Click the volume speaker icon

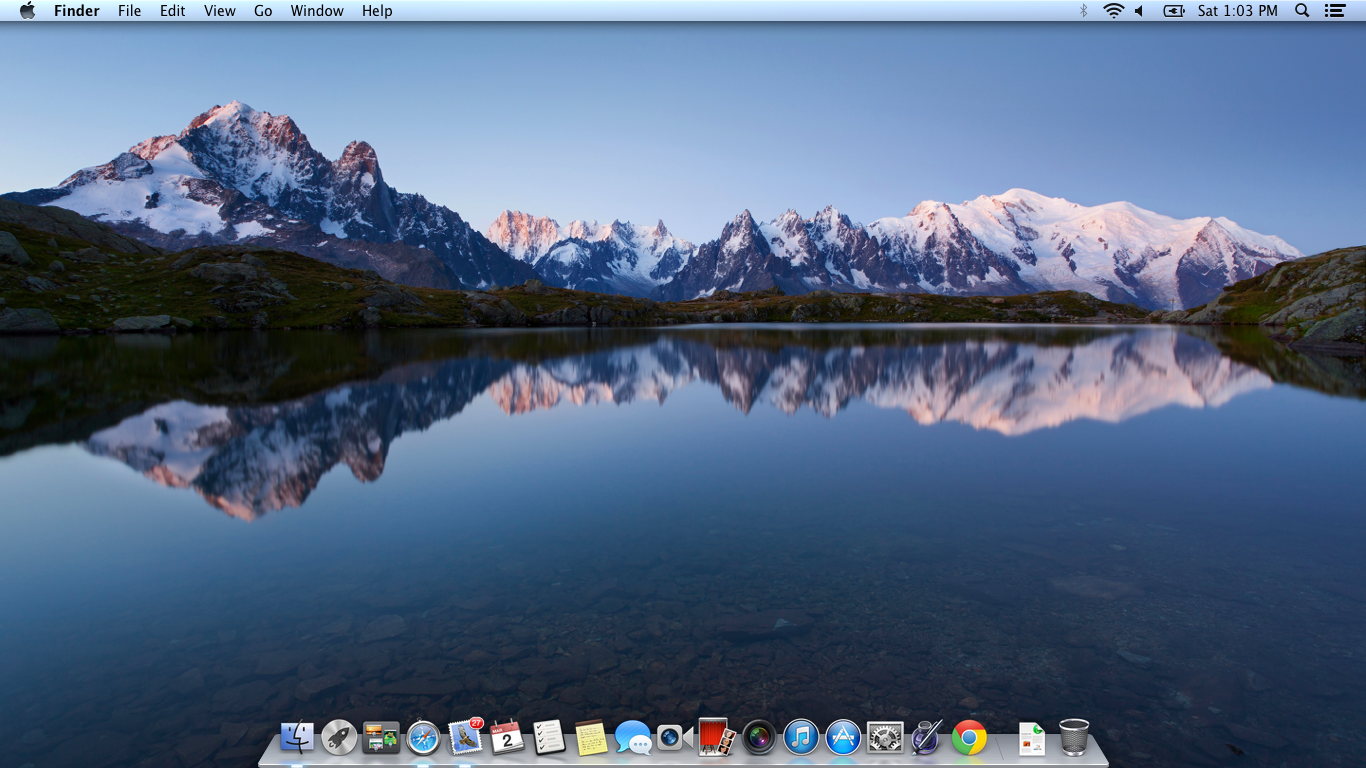coord(1139,11)
